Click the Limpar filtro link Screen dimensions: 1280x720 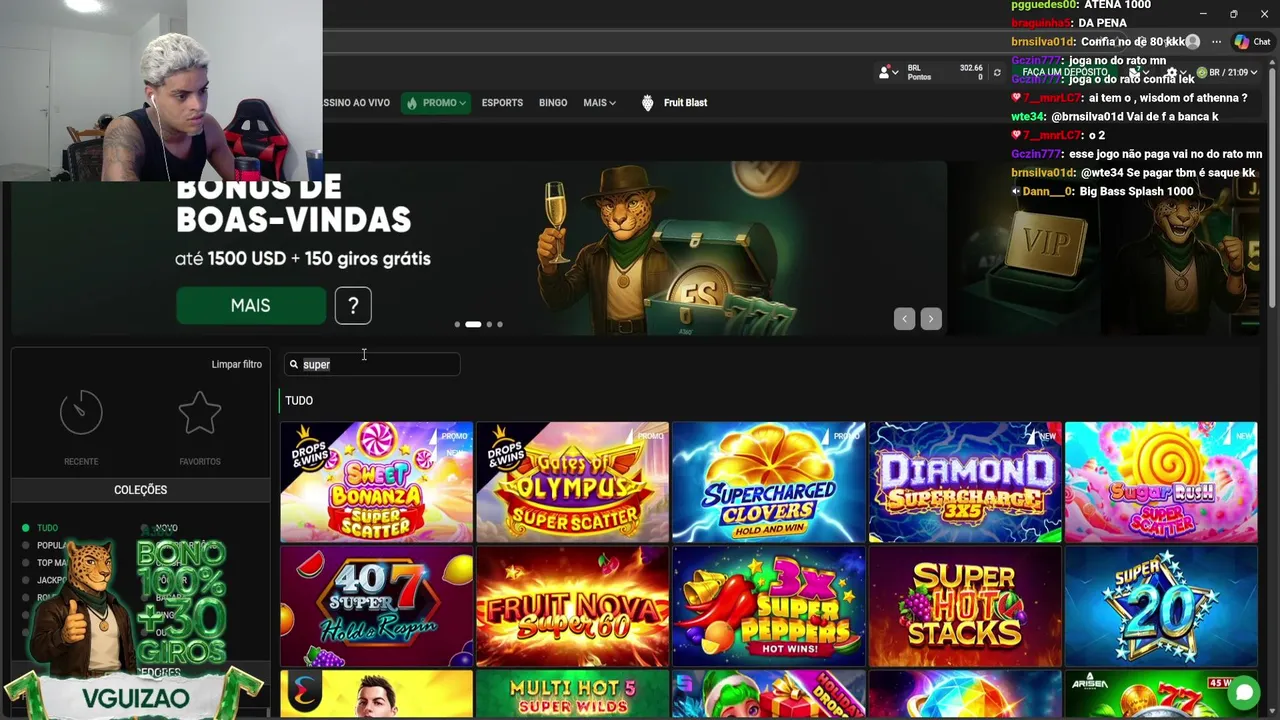pyautogui.click(x=237, y=365)
